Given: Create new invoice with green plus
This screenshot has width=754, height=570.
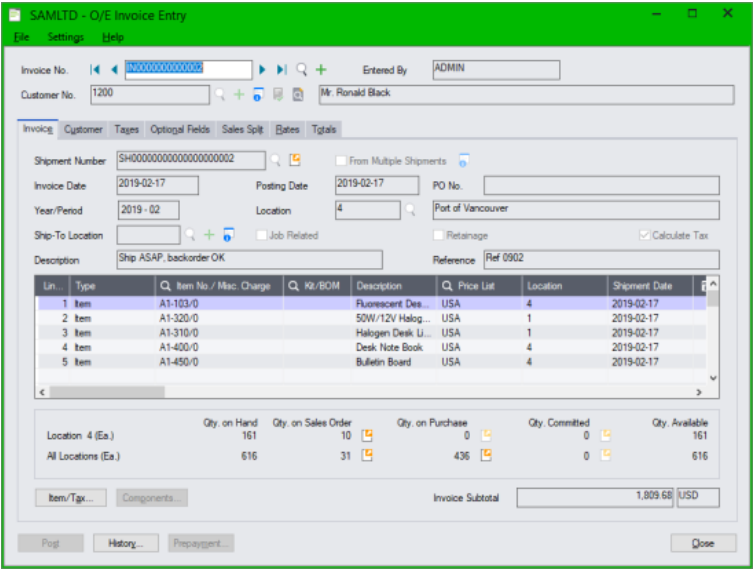Looking at the screenshot, I should 321,70.
